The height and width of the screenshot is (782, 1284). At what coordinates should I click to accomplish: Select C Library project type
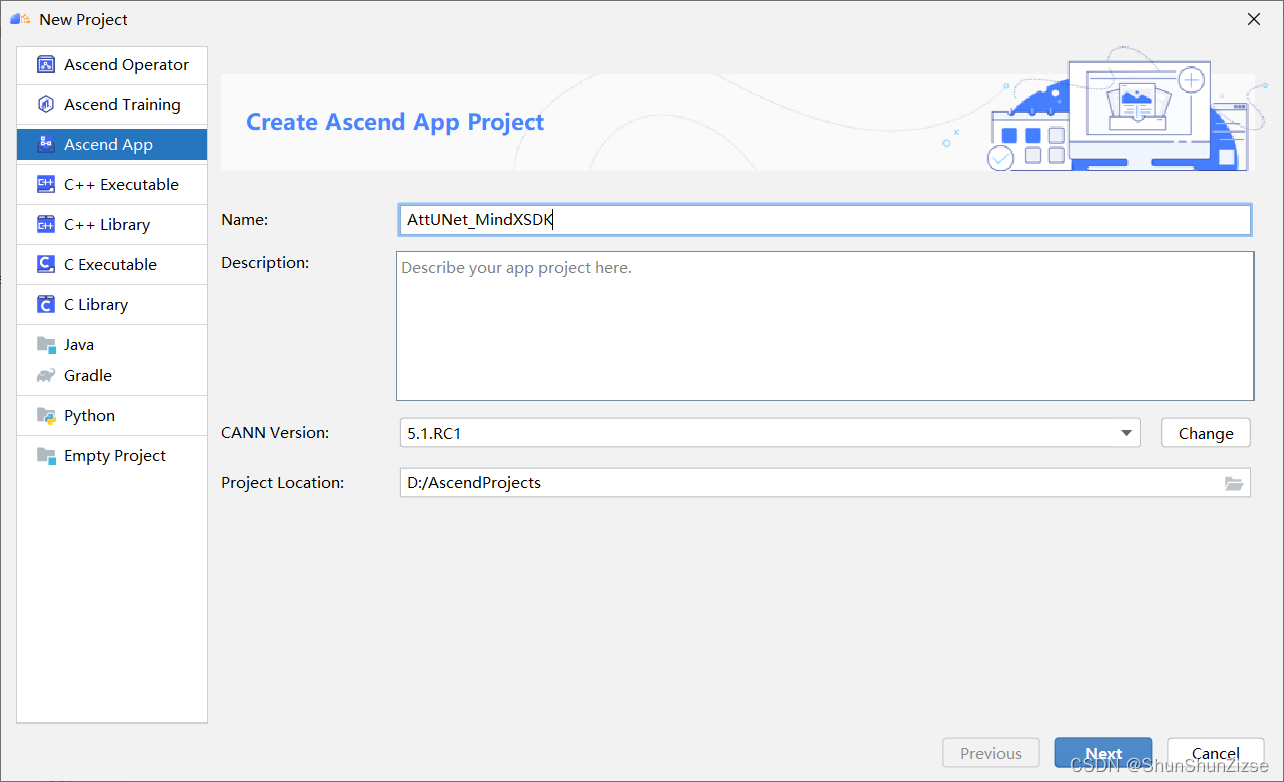coord(112,305)
